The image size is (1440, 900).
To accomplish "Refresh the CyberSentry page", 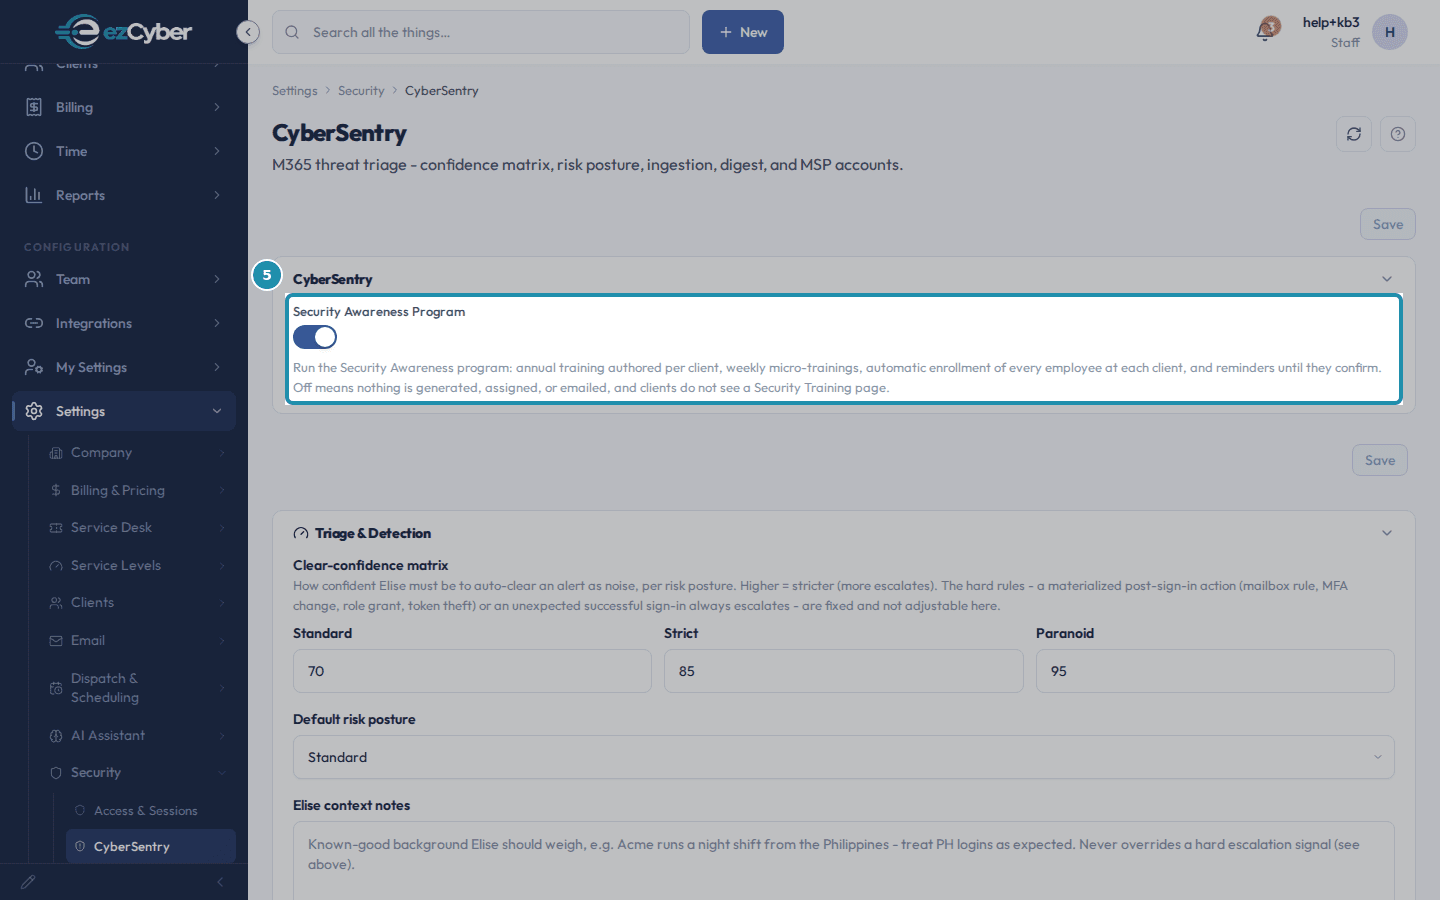I will point(1354,134).
